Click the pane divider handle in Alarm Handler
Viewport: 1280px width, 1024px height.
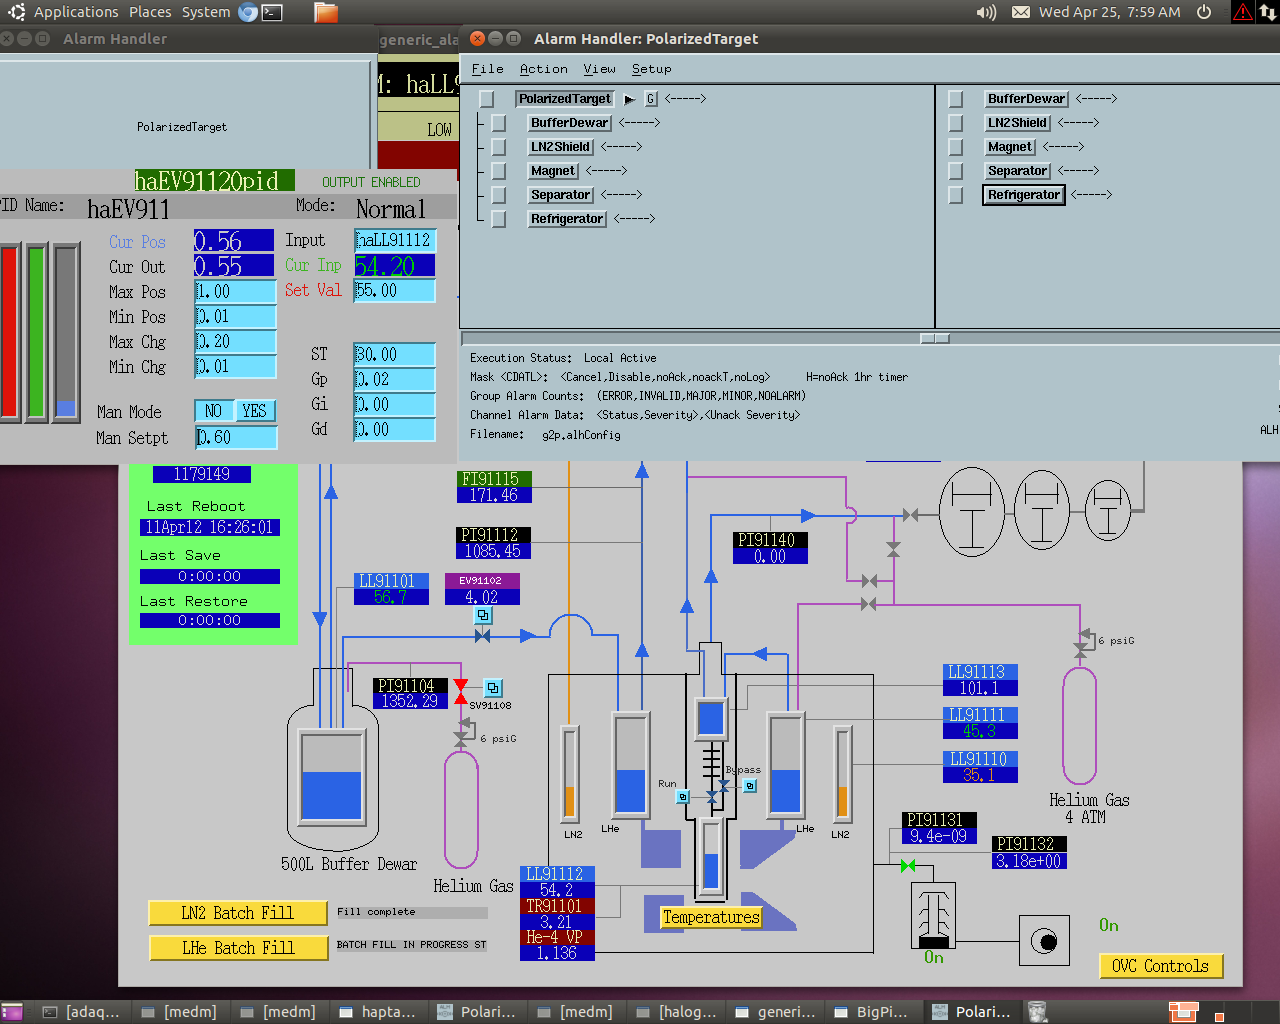tap(935, 338)
